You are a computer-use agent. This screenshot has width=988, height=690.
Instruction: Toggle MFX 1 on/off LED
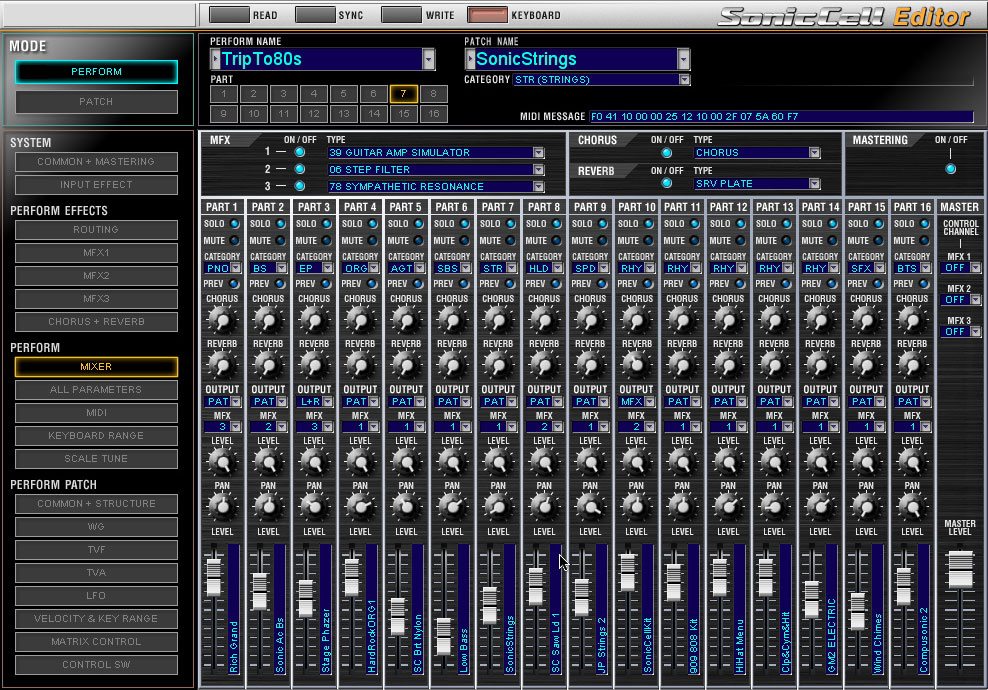(x=300, y=152)
